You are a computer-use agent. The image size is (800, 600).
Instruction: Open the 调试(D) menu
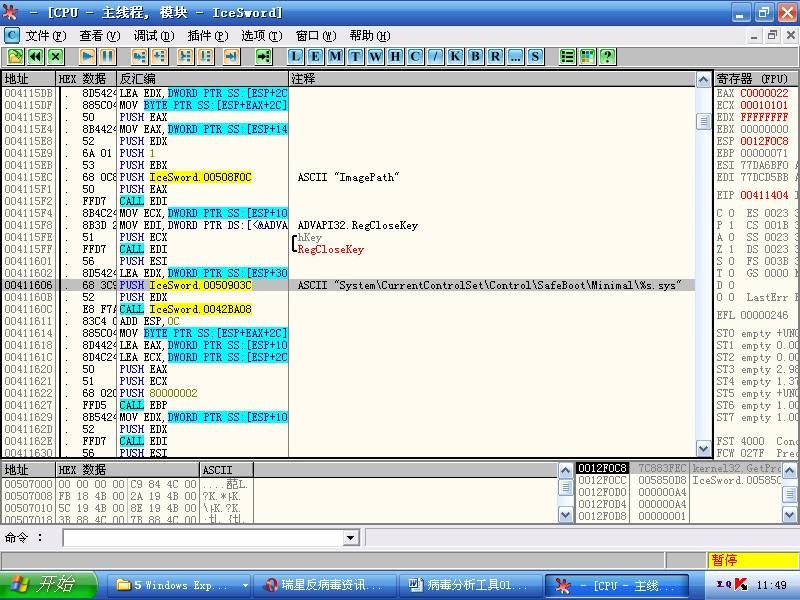[x=154, y=36]
